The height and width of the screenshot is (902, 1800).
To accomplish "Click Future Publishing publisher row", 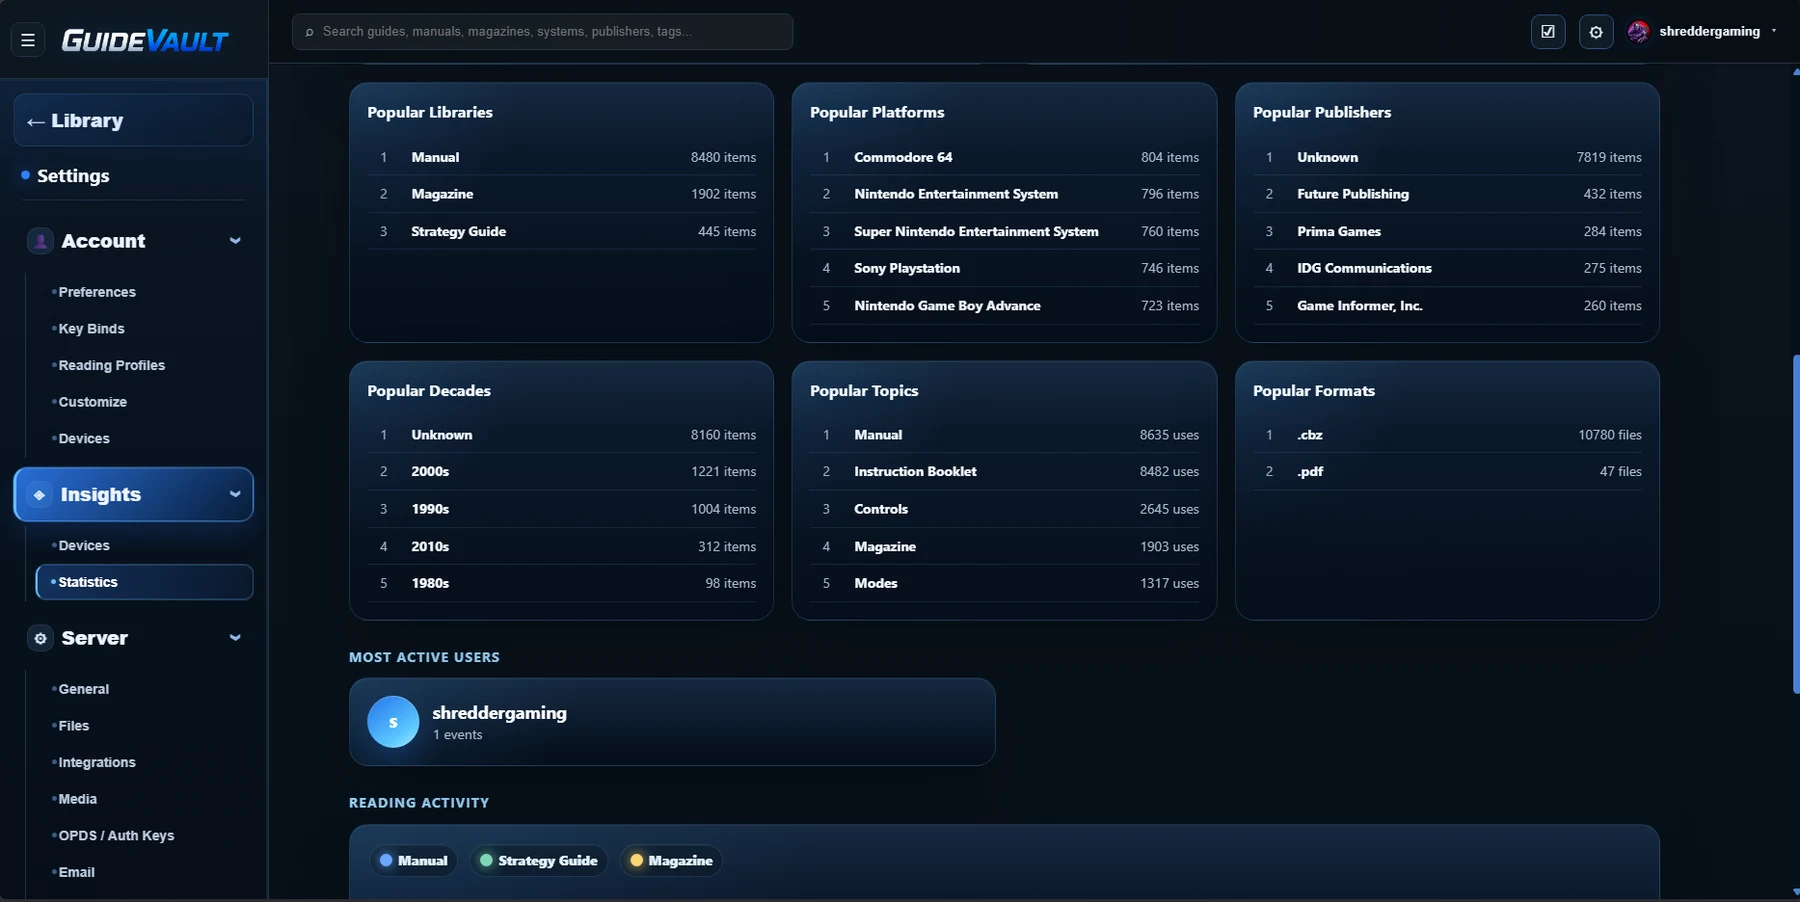I will click(1447, 194).
